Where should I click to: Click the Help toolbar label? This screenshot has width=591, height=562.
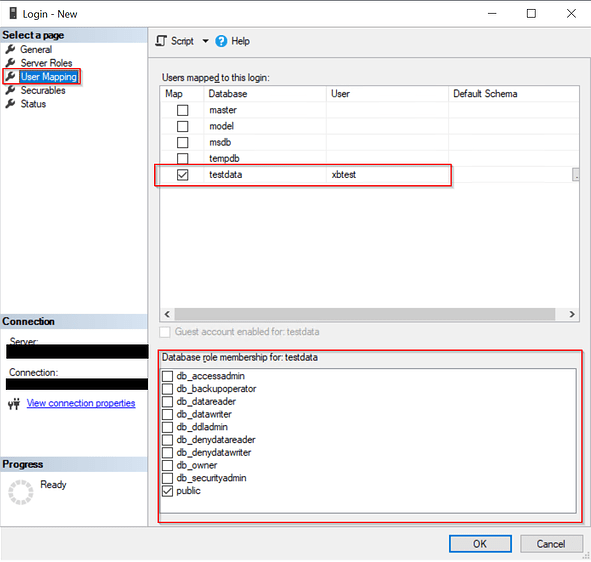tap(240, 41)
